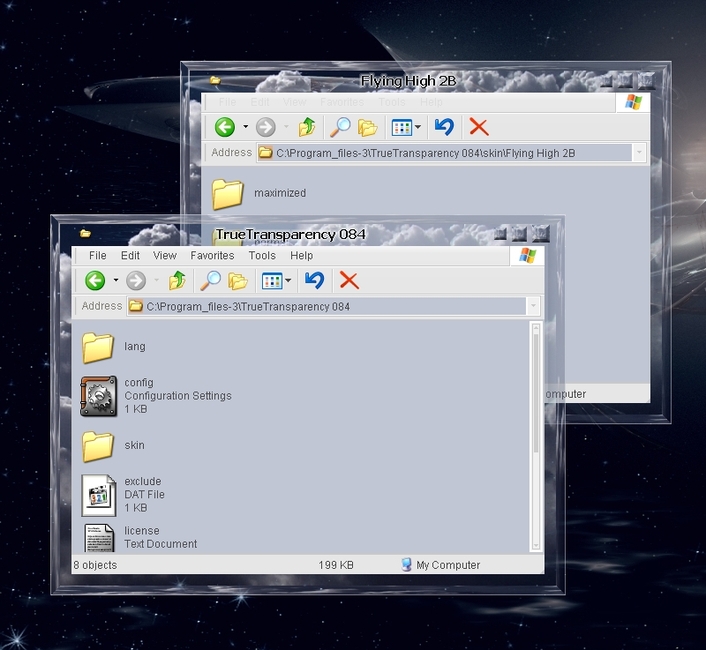The width and height of the screenshot is (706, 650).
Task: Select the skin folder icon
Action: (98, 446)
